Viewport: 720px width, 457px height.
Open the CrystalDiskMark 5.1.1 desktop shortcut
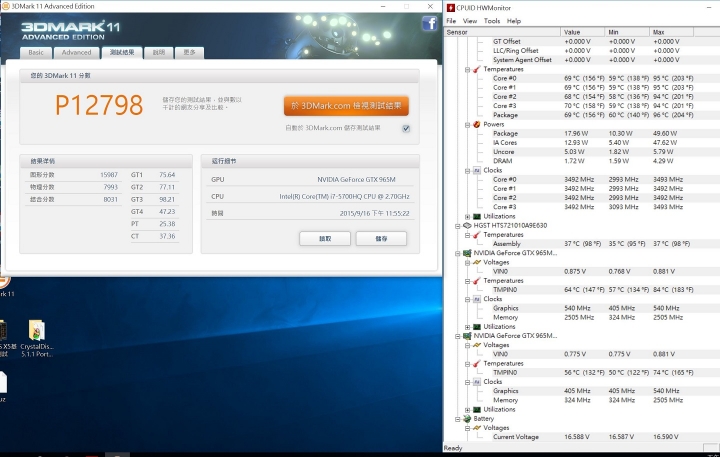[37, 339]
